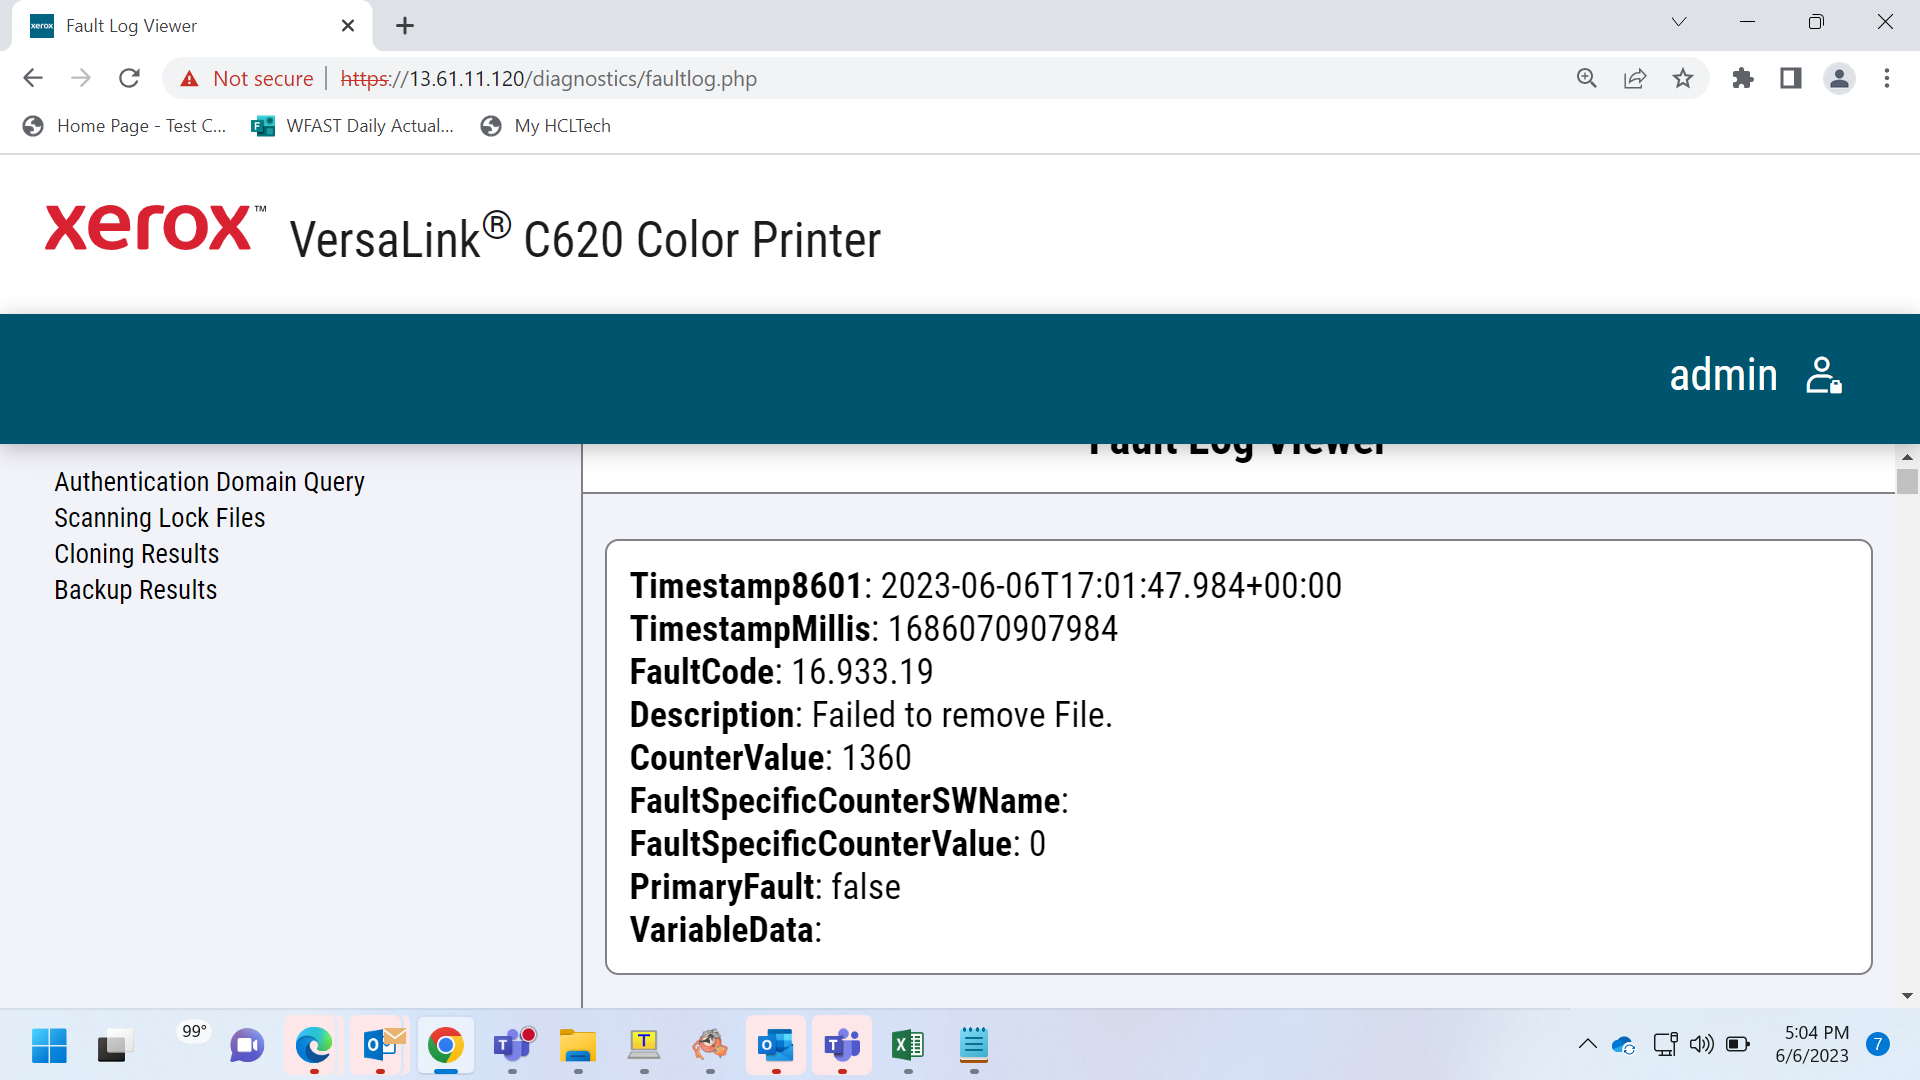Screen dimensions: 1920x1080
Task: Open the browser extensions puzzle icon
Action: coord(1743,78)
